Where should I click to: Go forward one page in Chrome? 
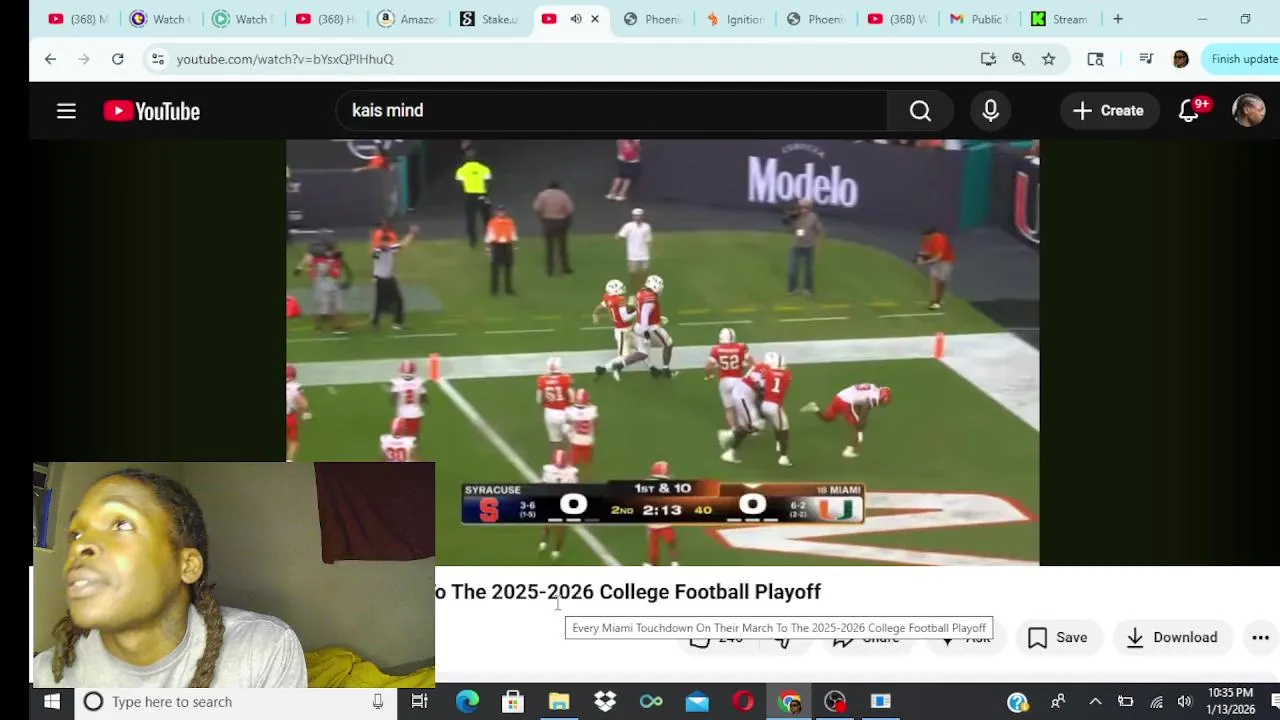[x=84, y=59]
